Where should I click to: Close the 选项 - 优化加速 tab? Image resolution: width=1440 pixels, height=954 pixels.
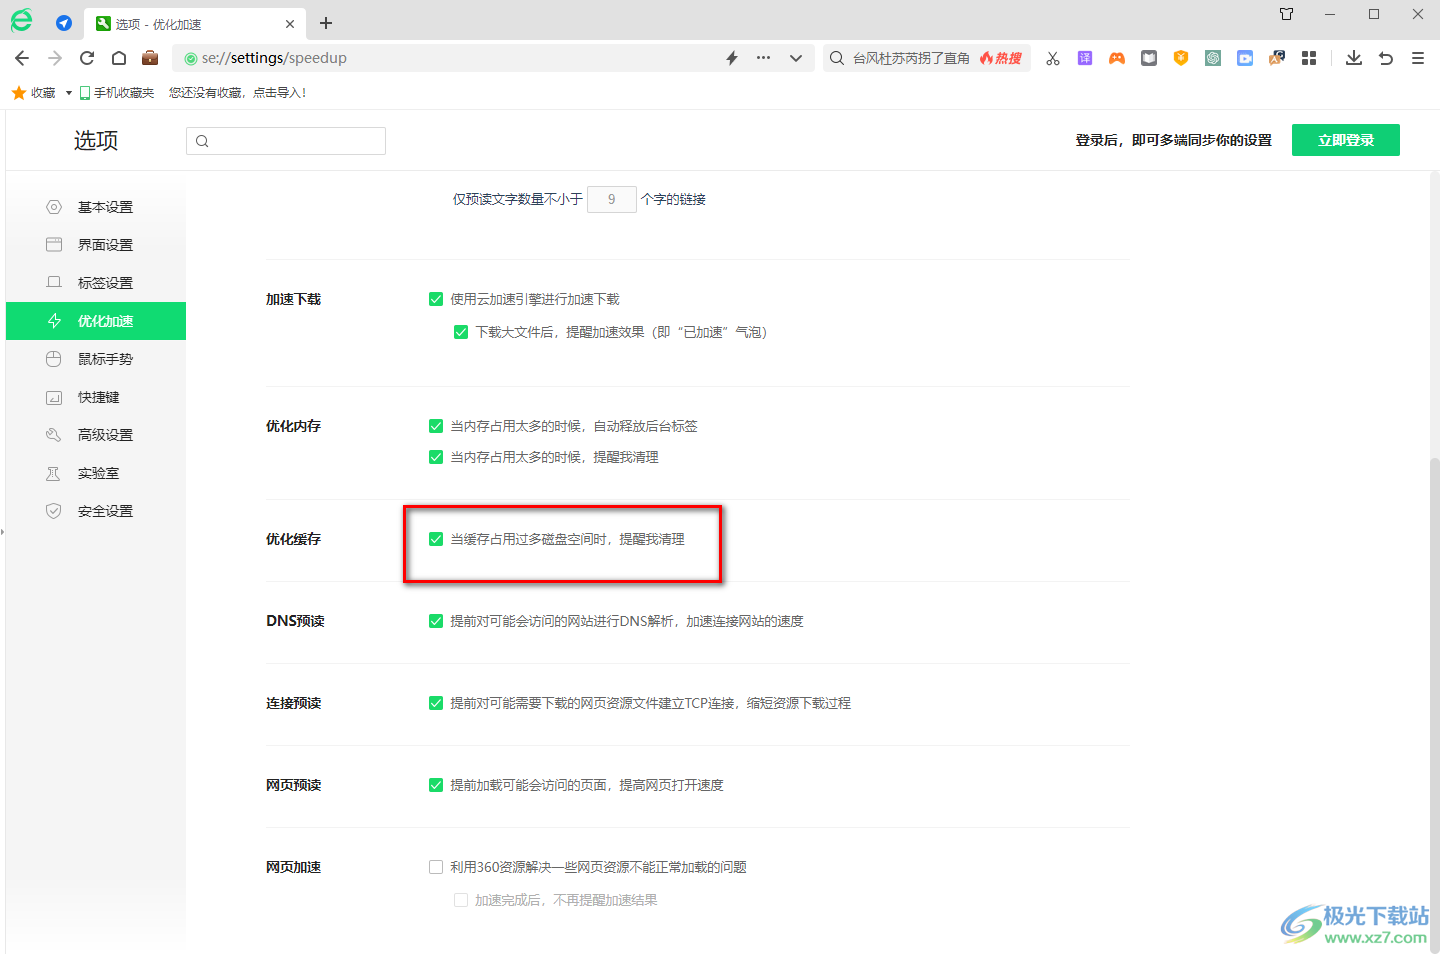click(290, 24)
